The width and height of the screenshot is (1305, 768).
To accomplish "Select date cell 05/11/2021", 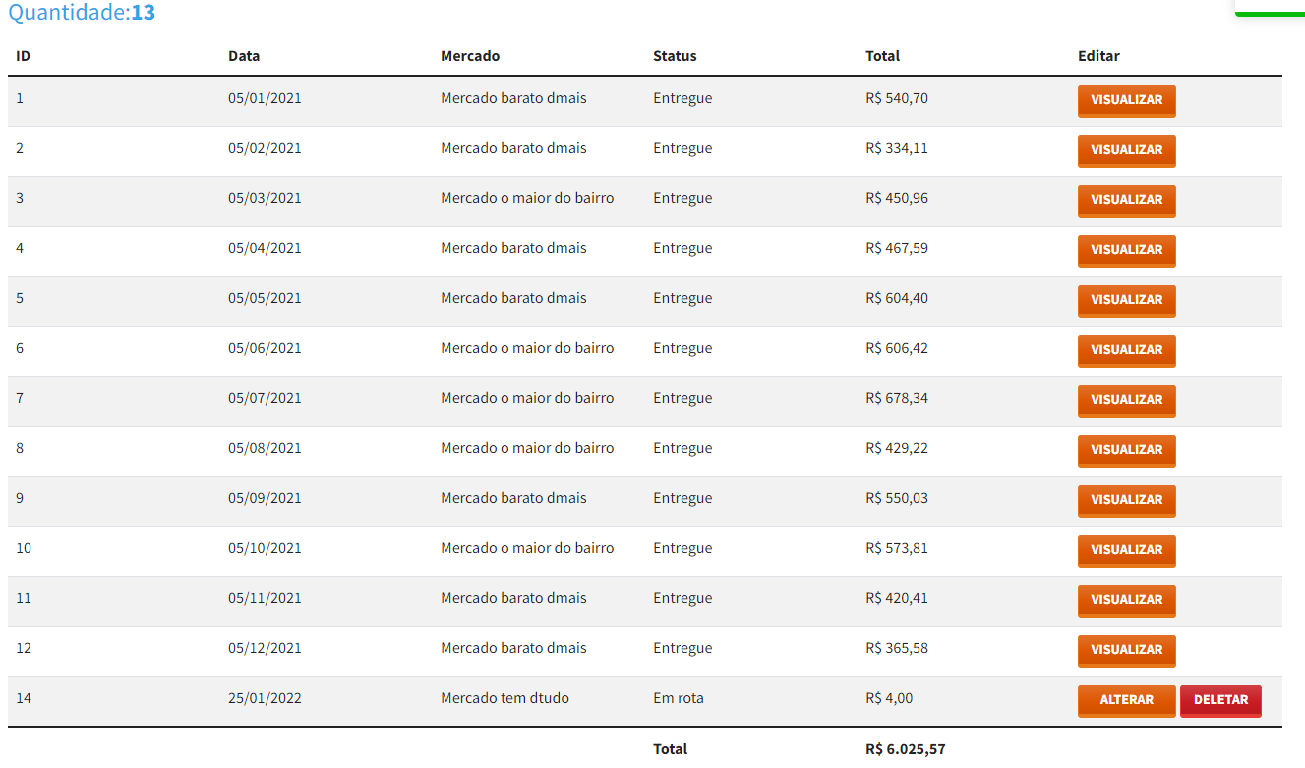I will [x=264, y=598].
